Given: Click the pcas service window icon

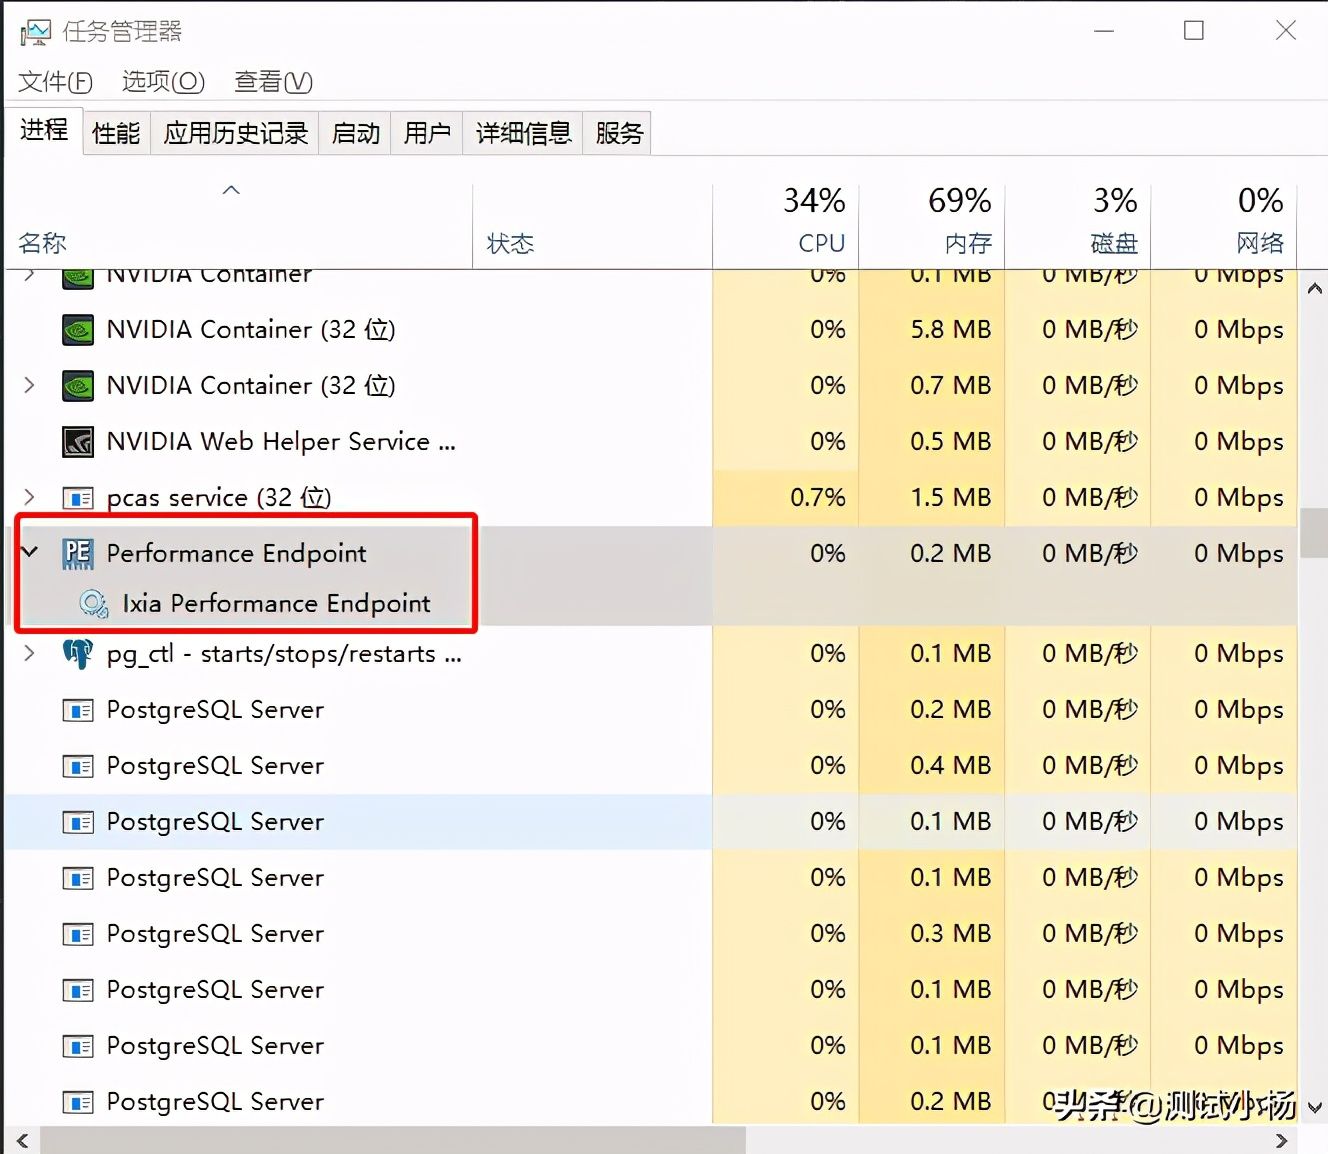Looking at the screenshot, I should [x=78, y=497].
